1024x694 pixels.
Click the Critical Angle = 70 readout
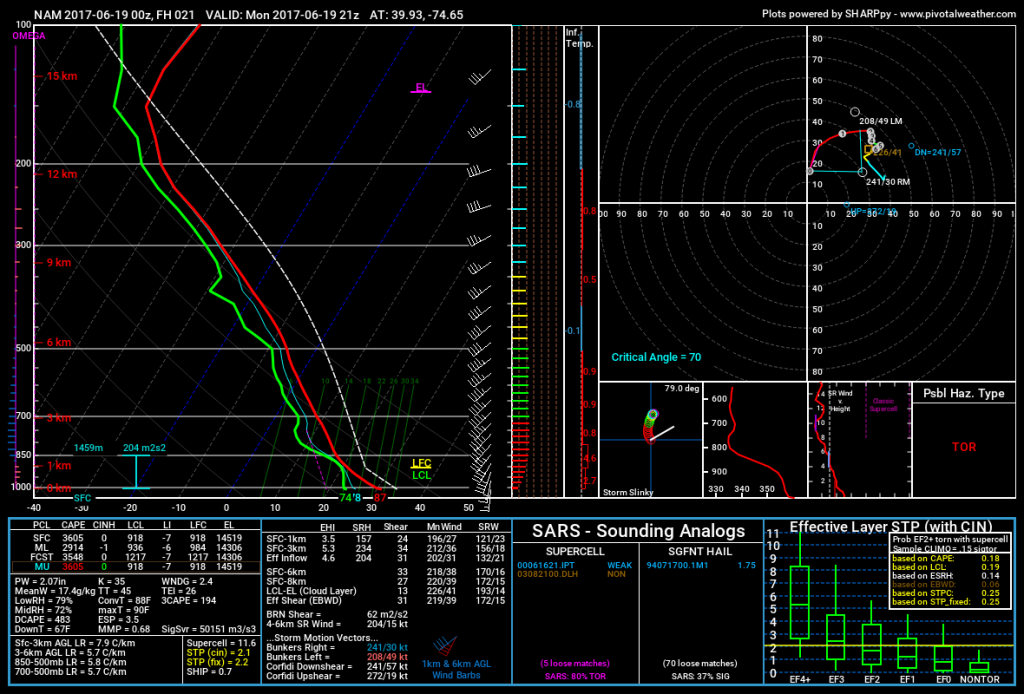tap(656, 357)
